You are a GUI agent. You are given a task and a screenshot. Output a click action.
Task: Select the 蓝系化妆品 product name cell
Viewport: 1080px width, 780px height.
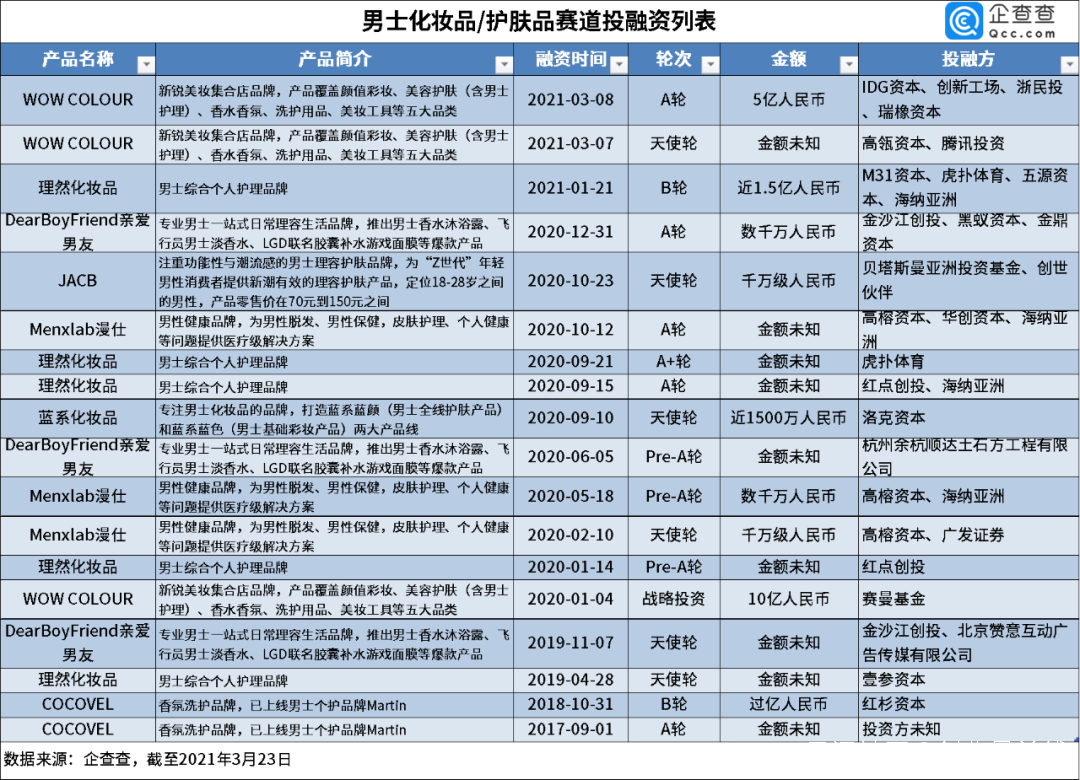pyautogui.click(x=78, y=418)
